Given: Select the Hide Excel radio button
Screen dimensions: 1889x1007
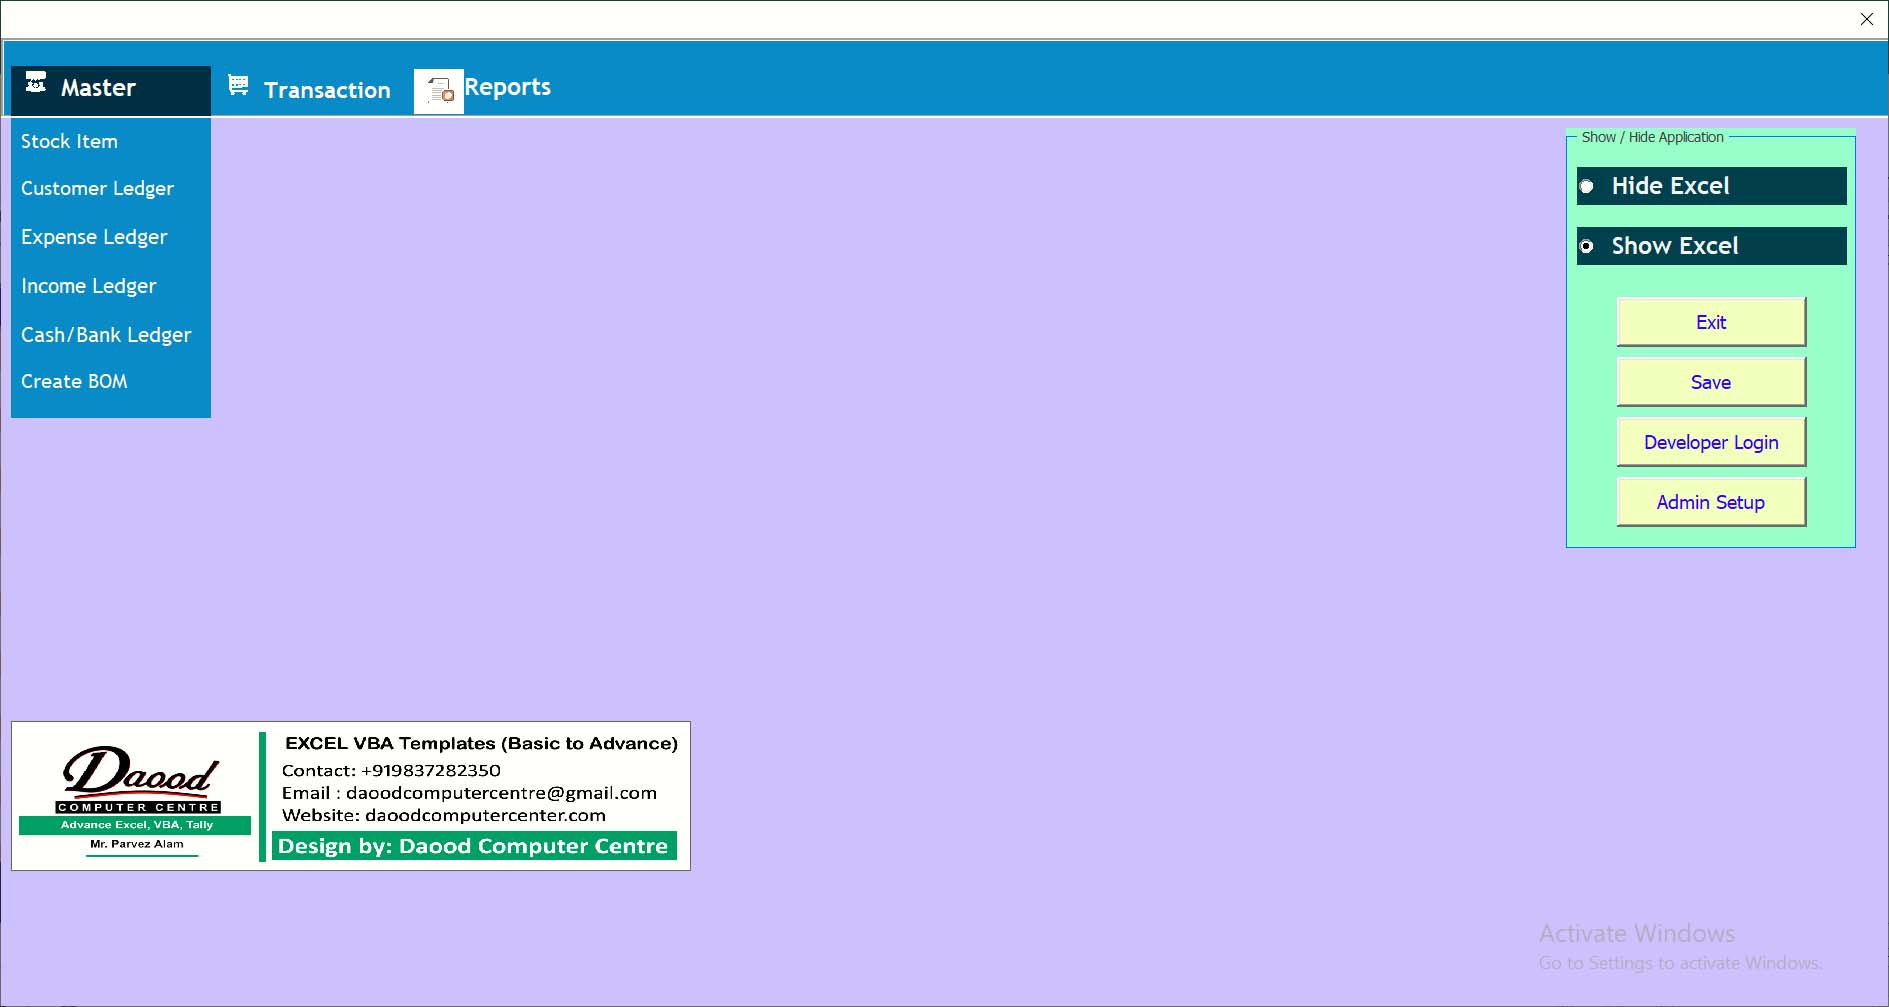Looking at the screenshot, I should coord(1587,187).
